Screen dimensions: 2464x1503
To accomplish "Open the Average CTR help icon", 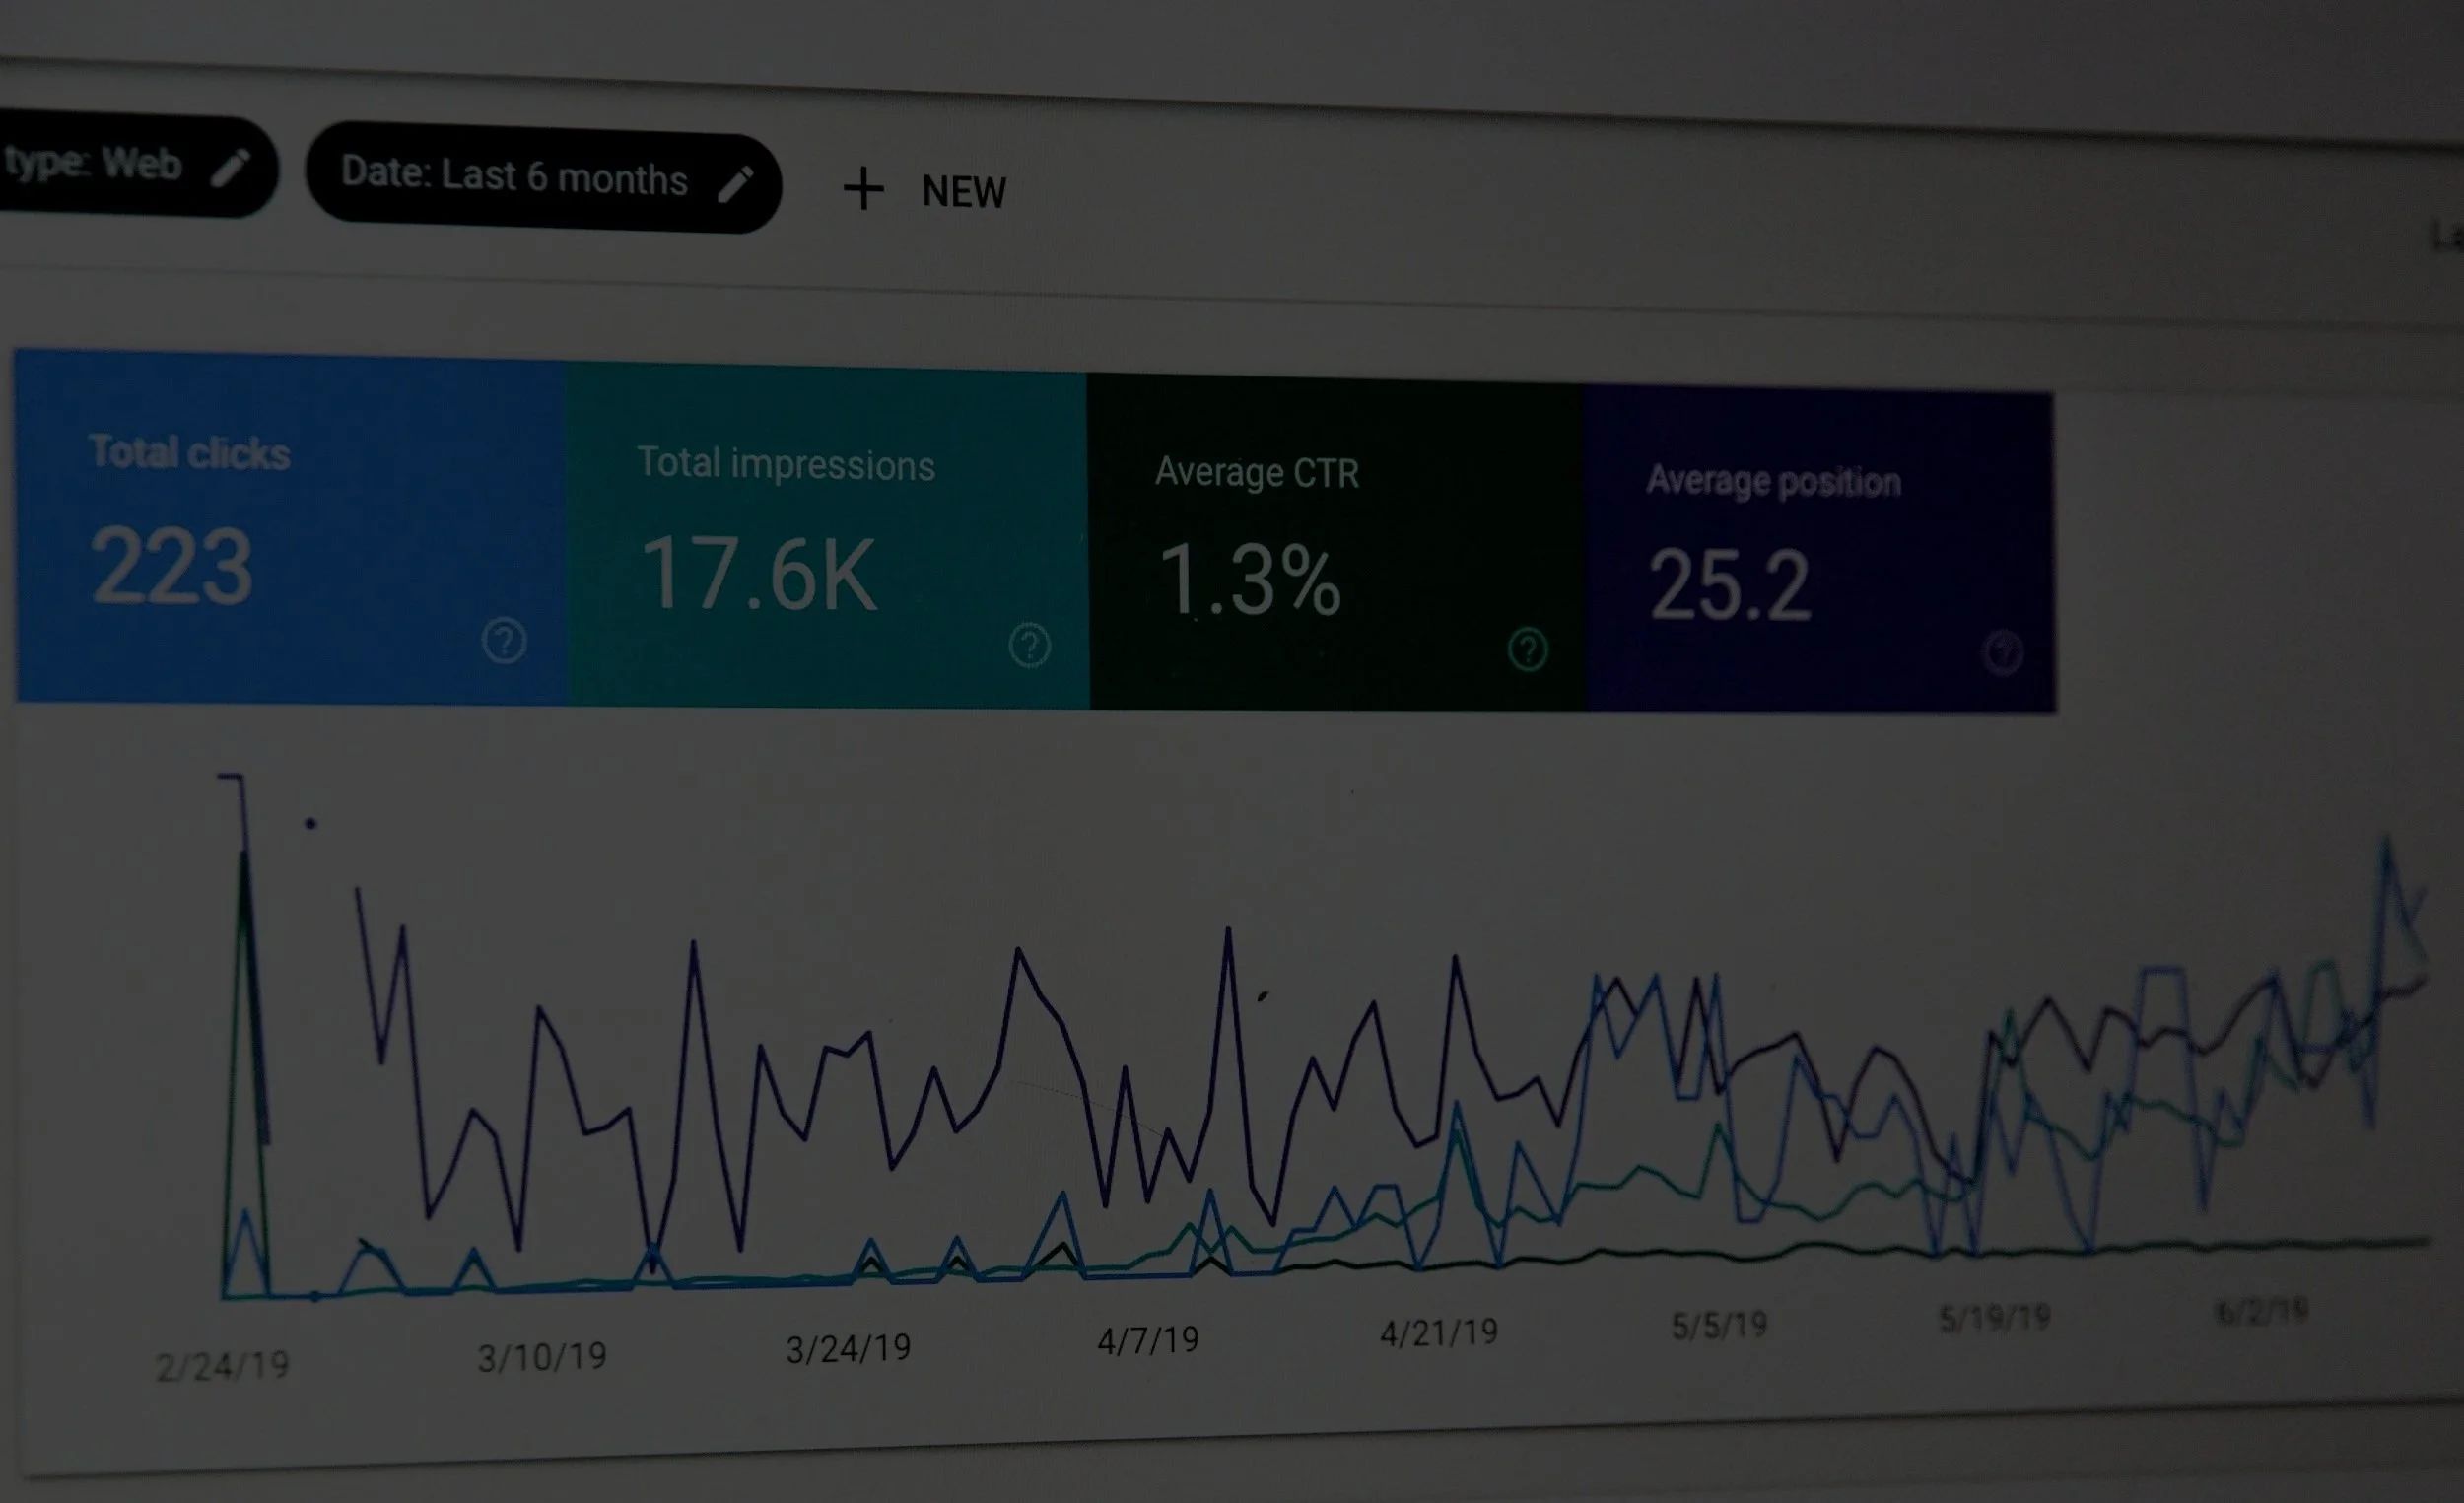I will point(1527,649).
